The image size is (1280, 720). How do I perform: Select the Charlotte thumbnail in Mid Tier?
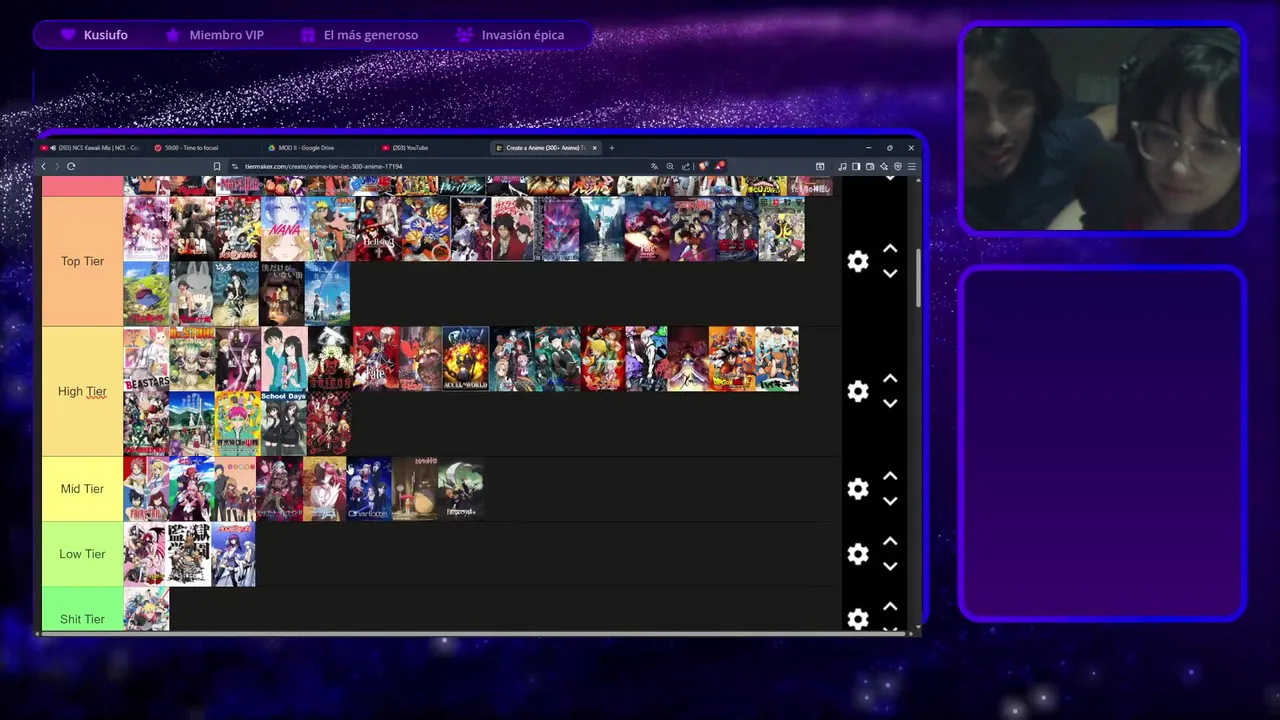pyautogui.click(x=369, y=489)
